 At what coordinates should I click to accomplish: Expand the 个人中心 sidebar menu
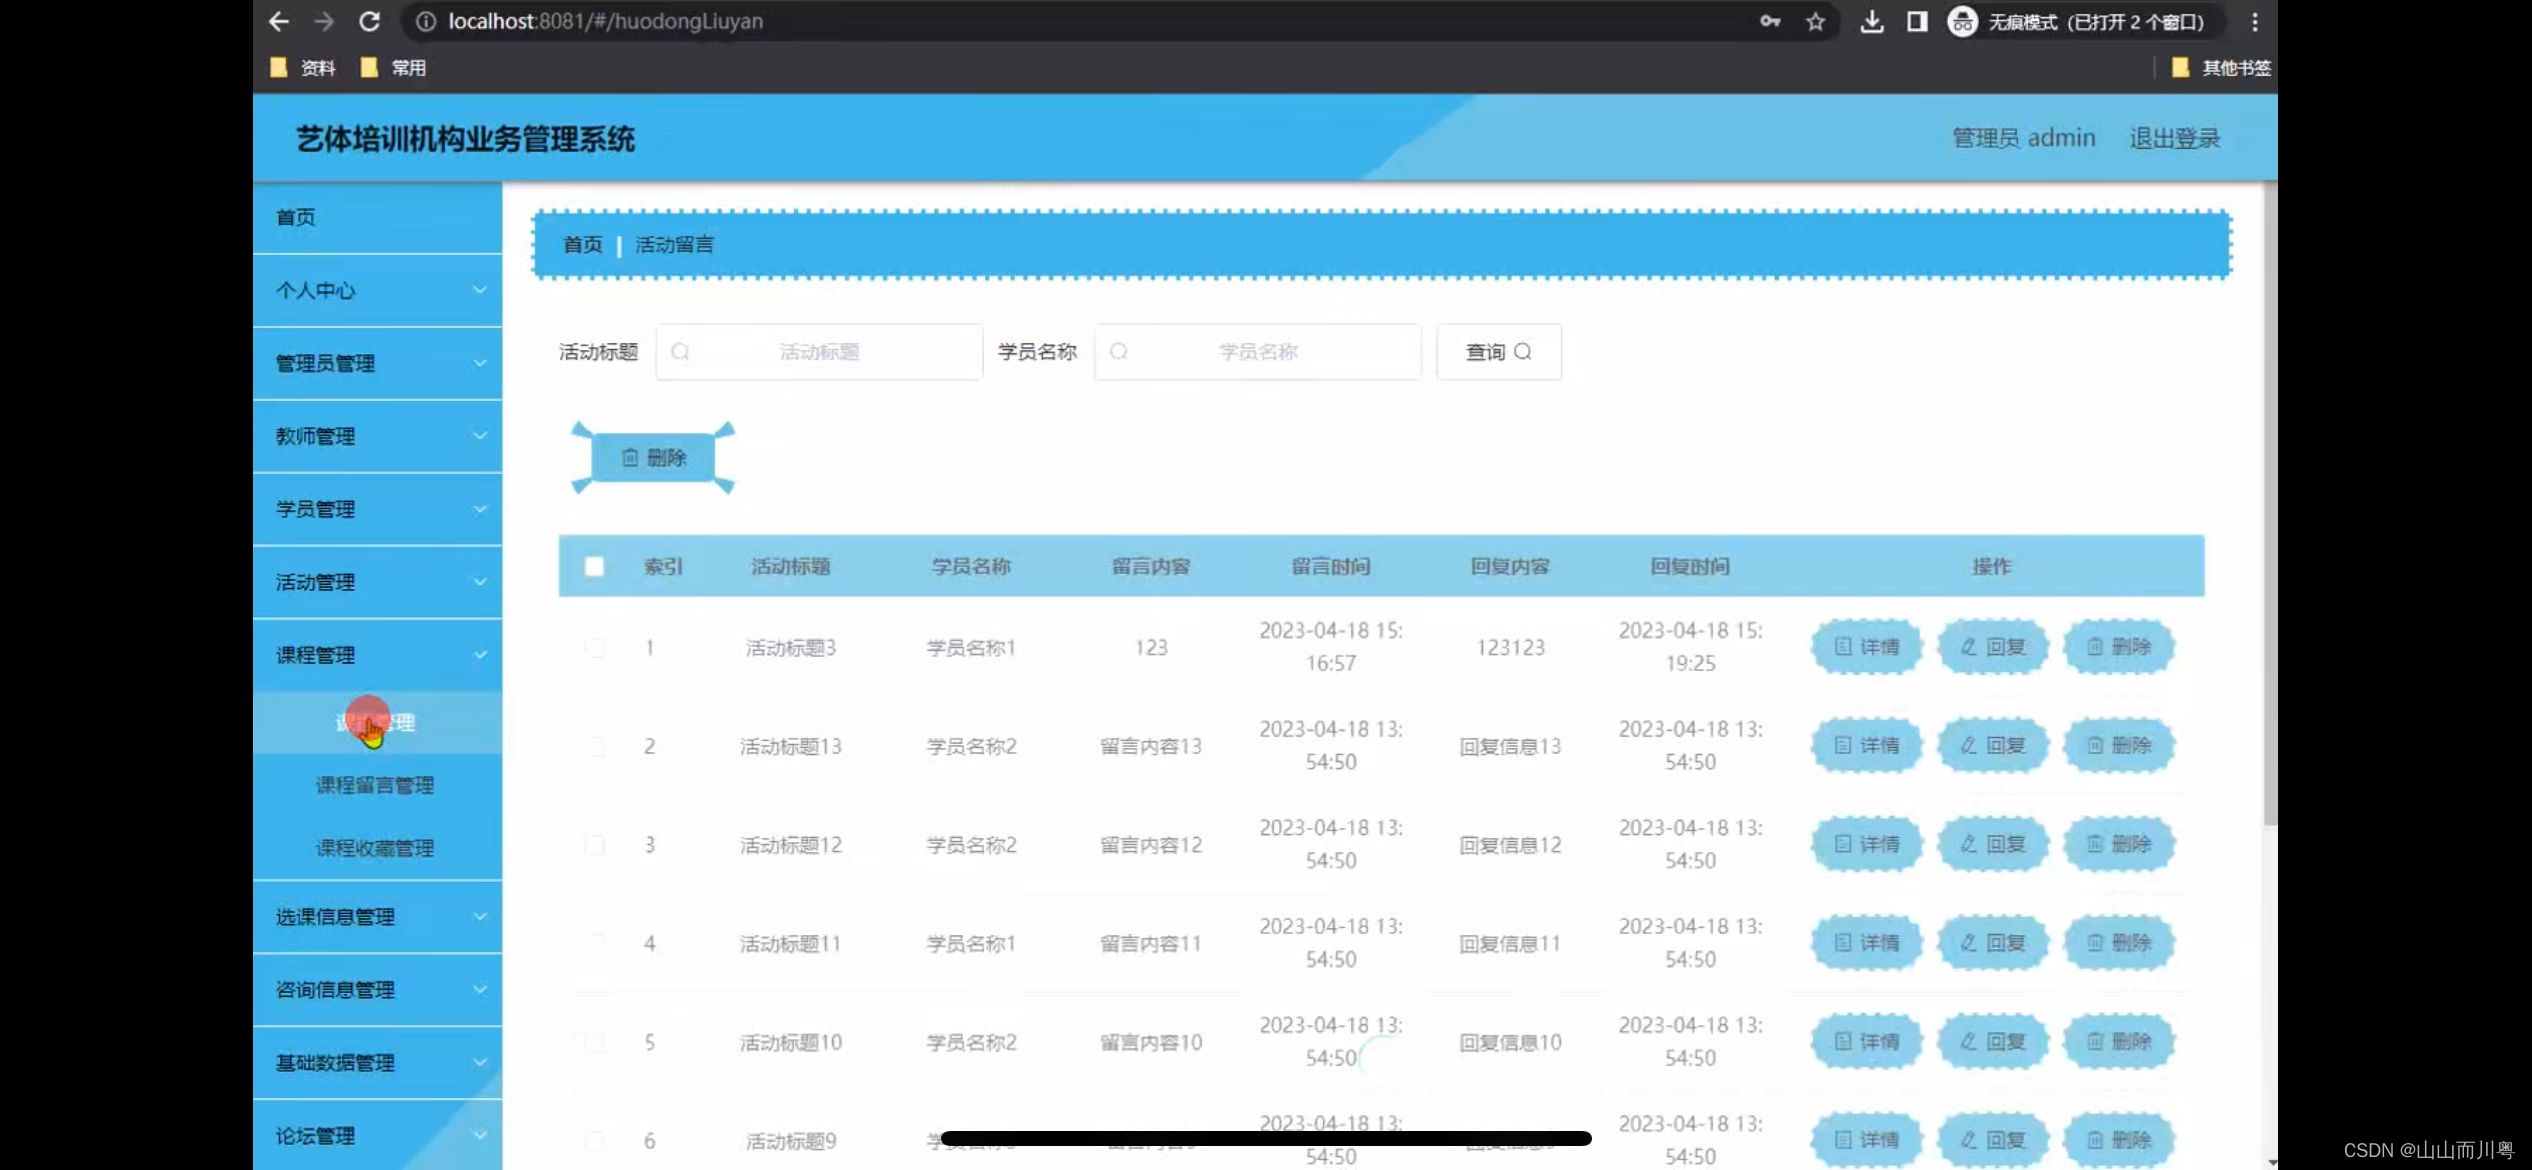(x=377, y=290)
